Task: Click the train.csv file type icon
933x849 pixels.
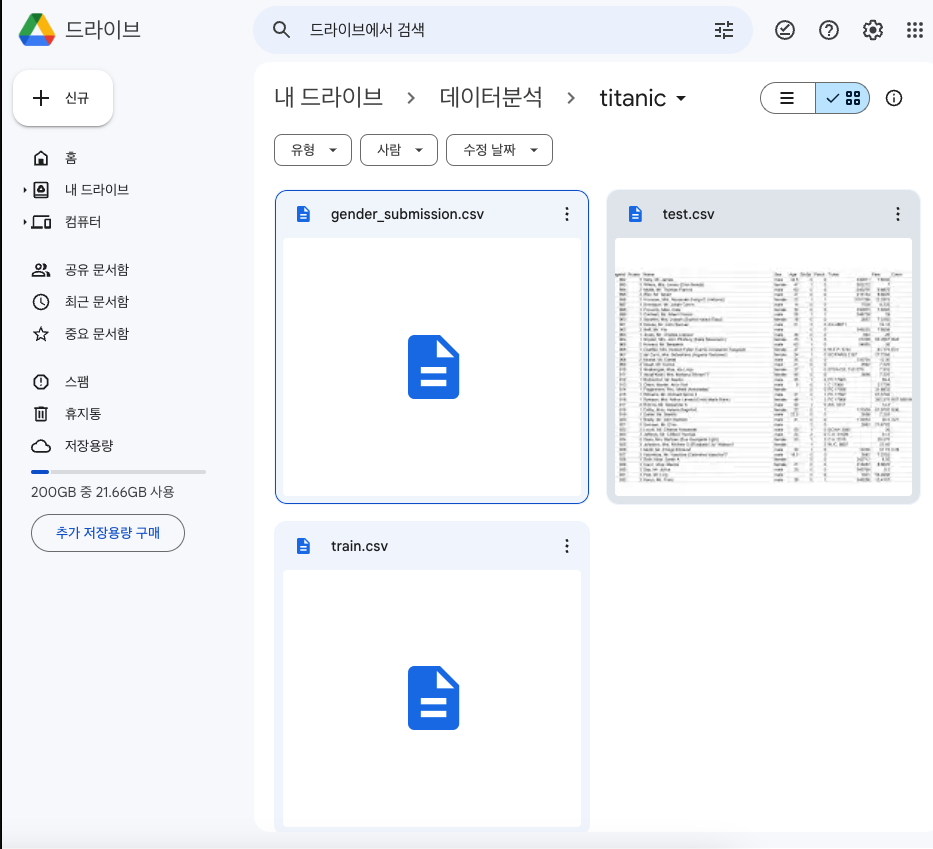Action: click(x=303, y=546)
